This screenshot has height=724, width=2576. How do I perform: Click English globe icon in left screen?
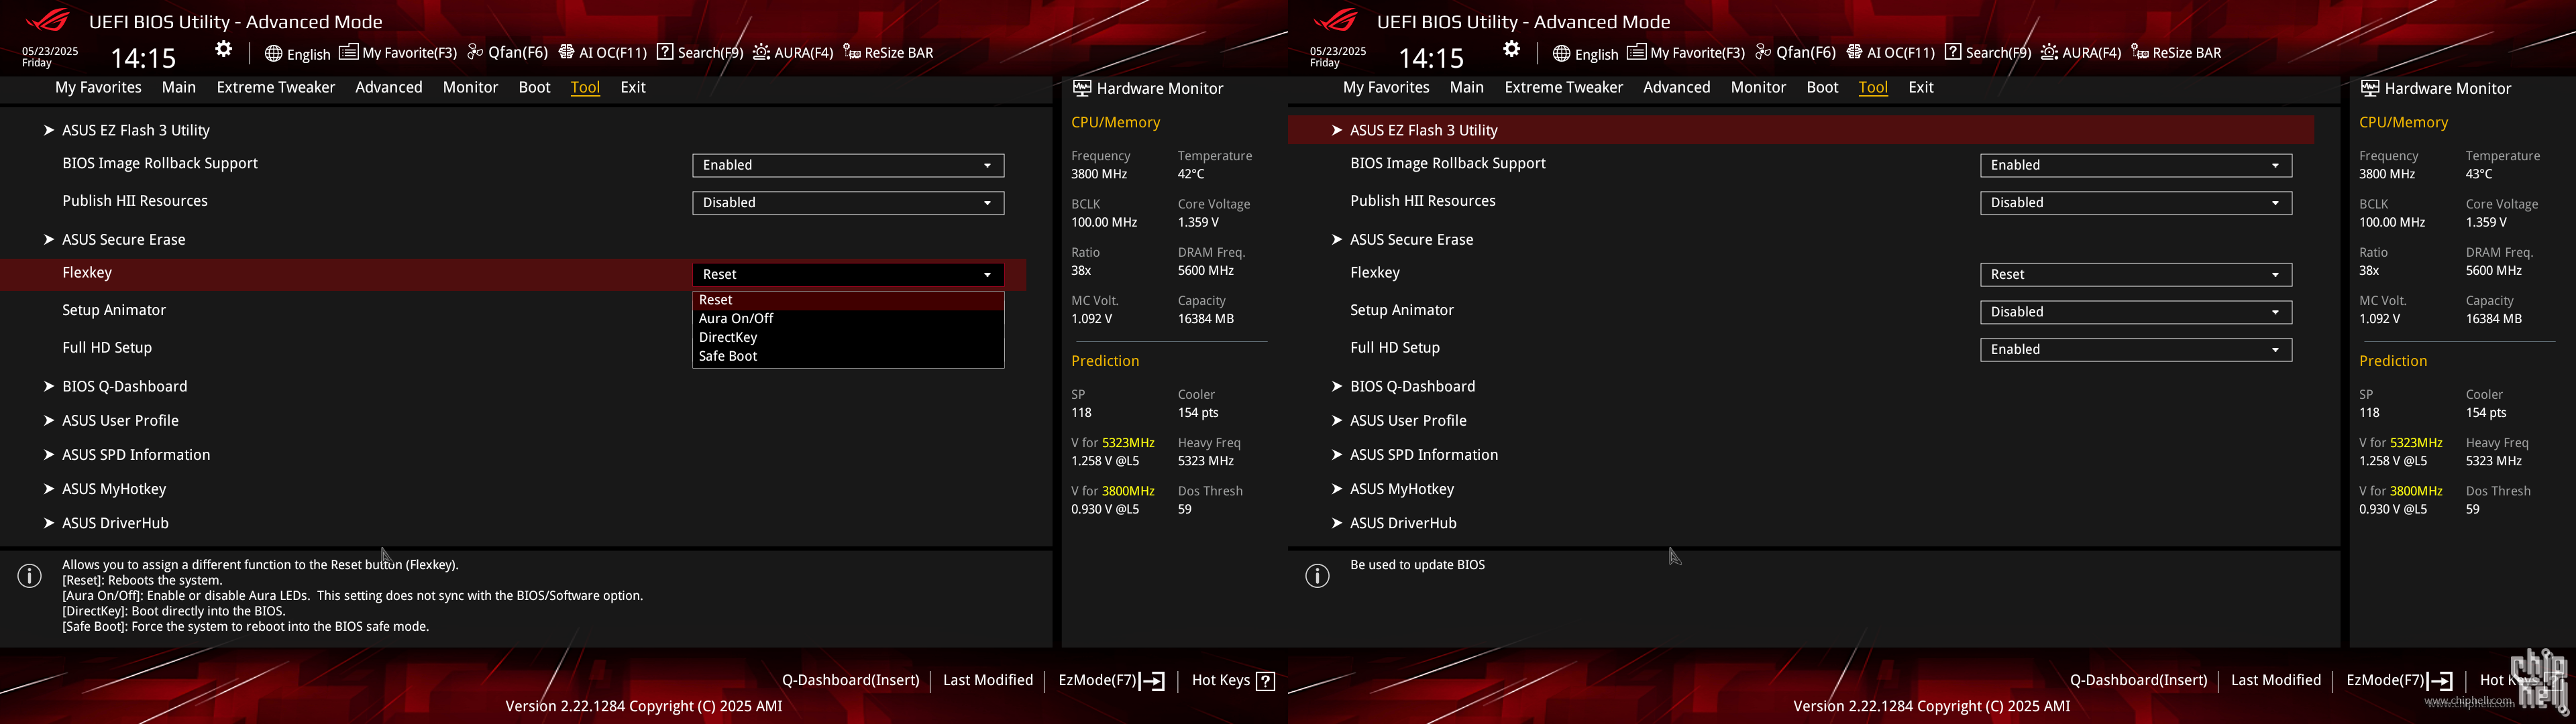point(273,53)
